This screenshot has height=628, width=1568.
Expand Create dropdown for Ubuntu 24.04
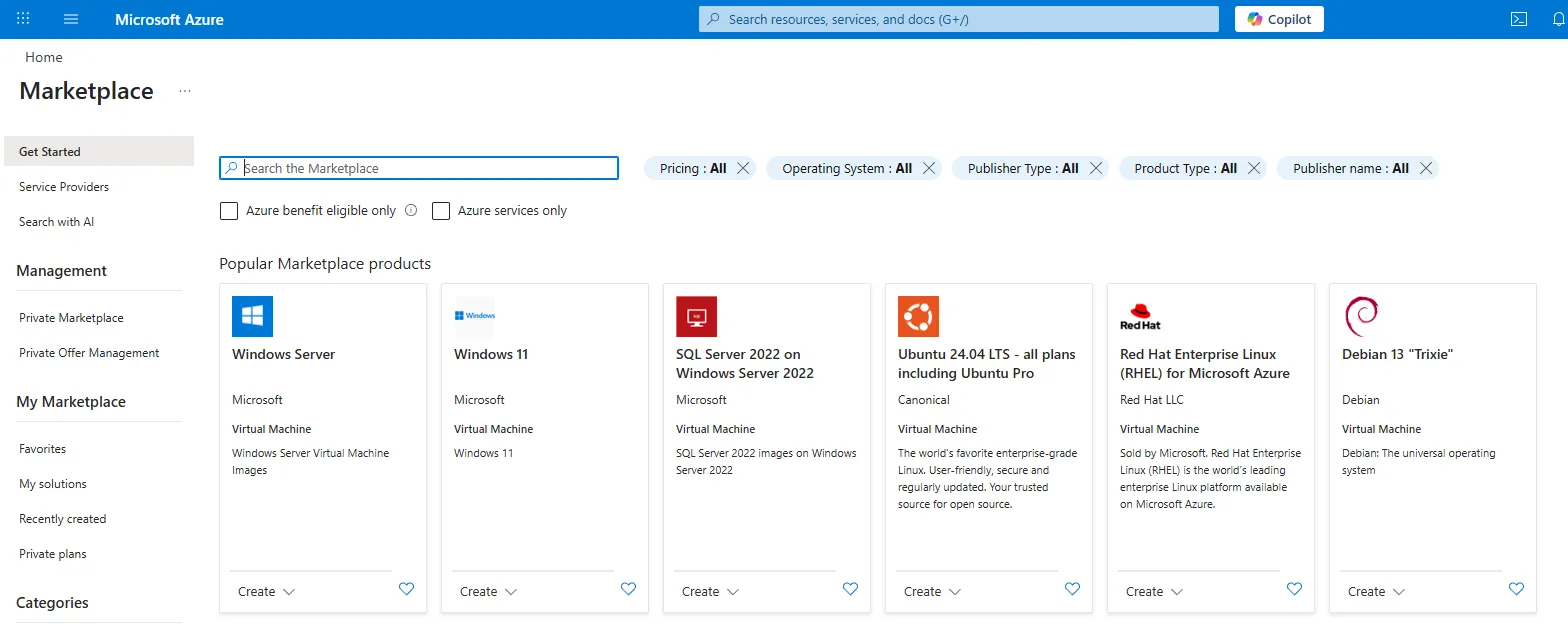[x=932, y=591]
